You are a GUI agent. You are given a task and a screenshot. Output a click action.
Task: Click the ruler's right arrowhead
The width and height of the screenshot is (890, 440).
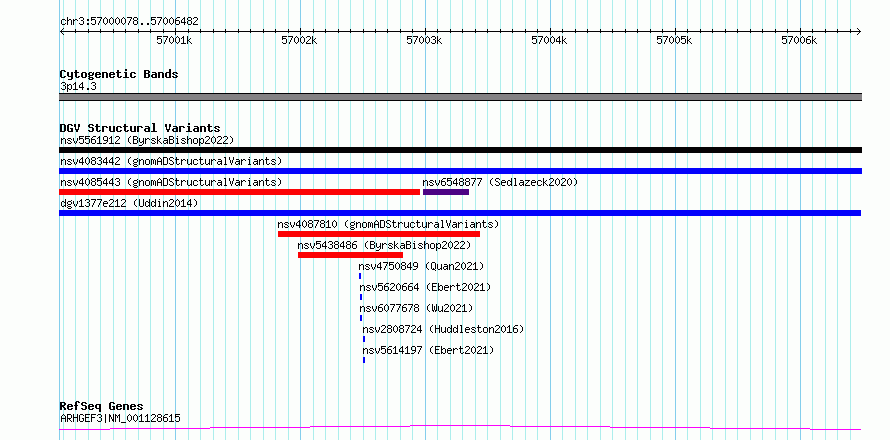pyautogui.click(x=859, y=31)
